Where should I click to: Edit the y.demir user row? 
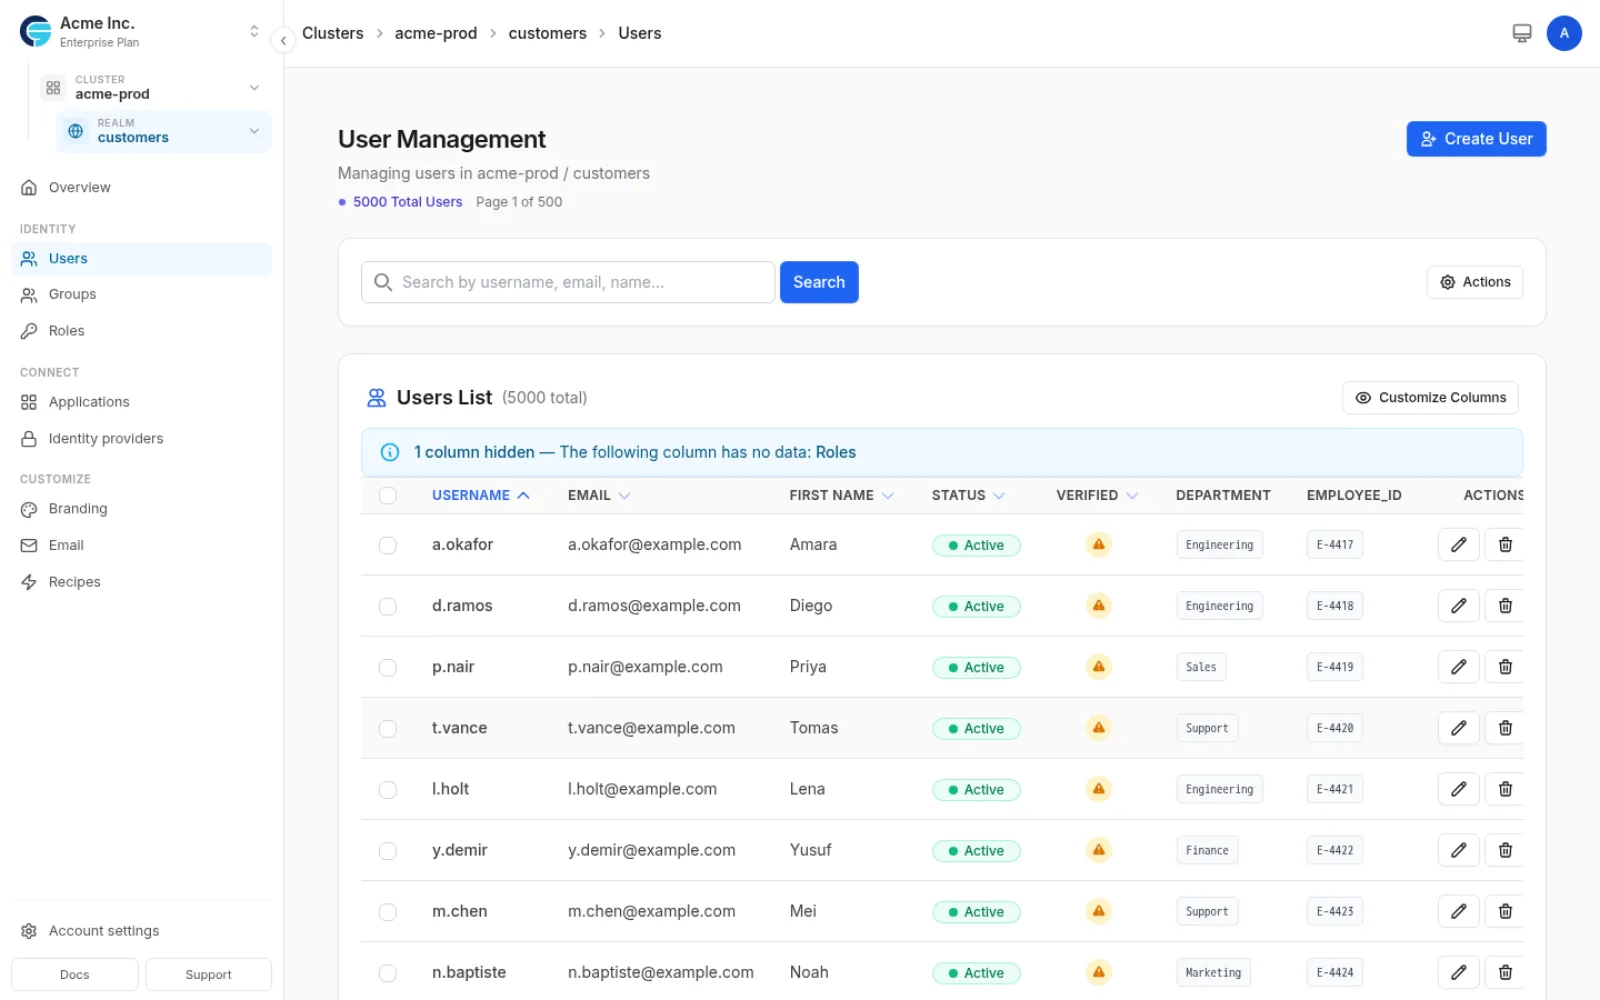1458,850
